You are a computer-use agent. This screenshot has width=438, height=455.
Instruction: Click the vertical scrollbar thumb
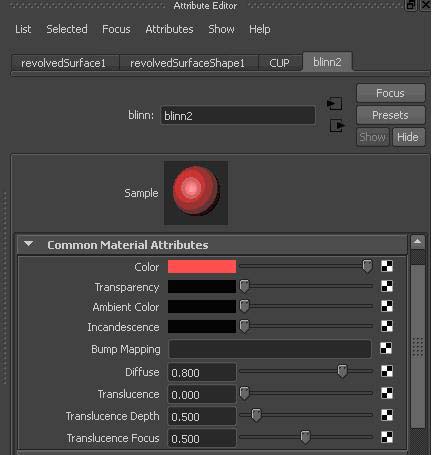(x=418, y=346)
